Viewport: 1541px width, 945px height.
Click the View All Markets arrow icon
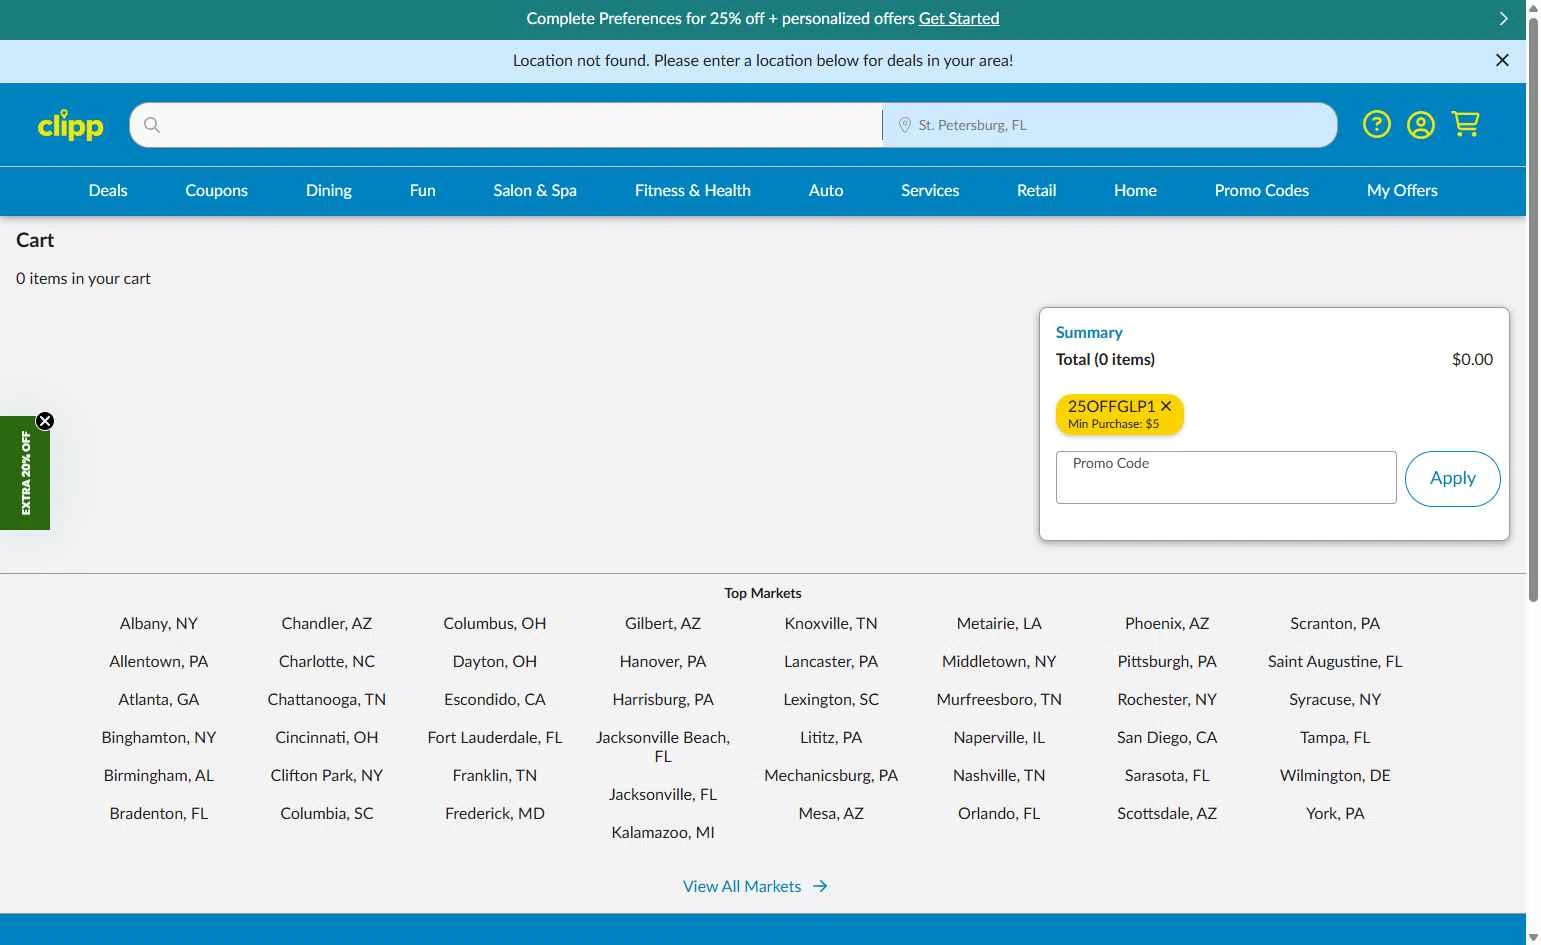(x=820, y=886)
